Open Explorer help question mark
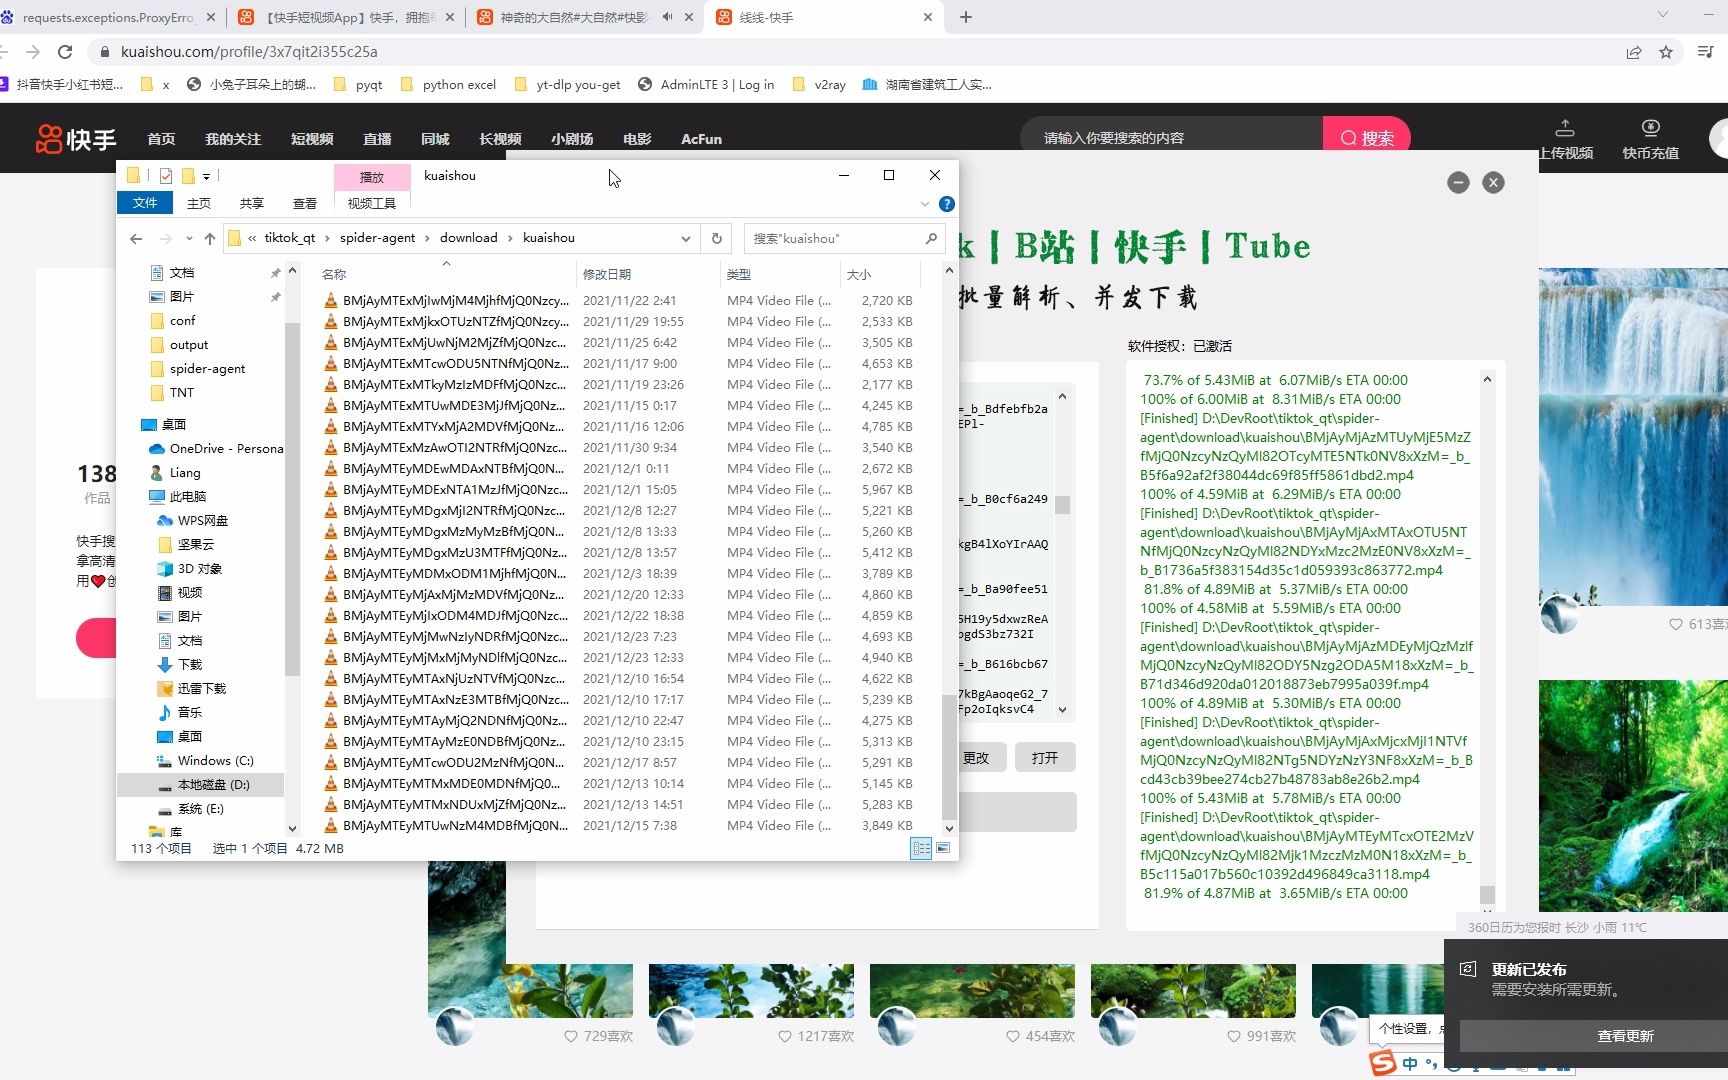Image resolution: width=1728 pixels, height=1080 pixels. 946,204
